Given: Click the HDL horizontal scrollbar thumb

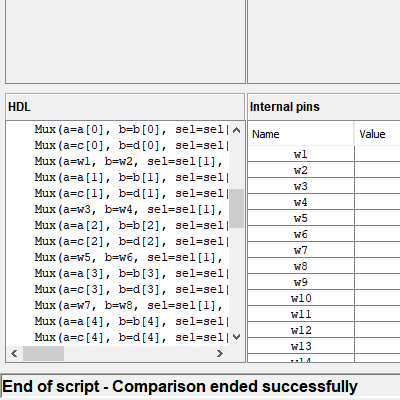Looking at the screenshot, I should tap(43, 353).
